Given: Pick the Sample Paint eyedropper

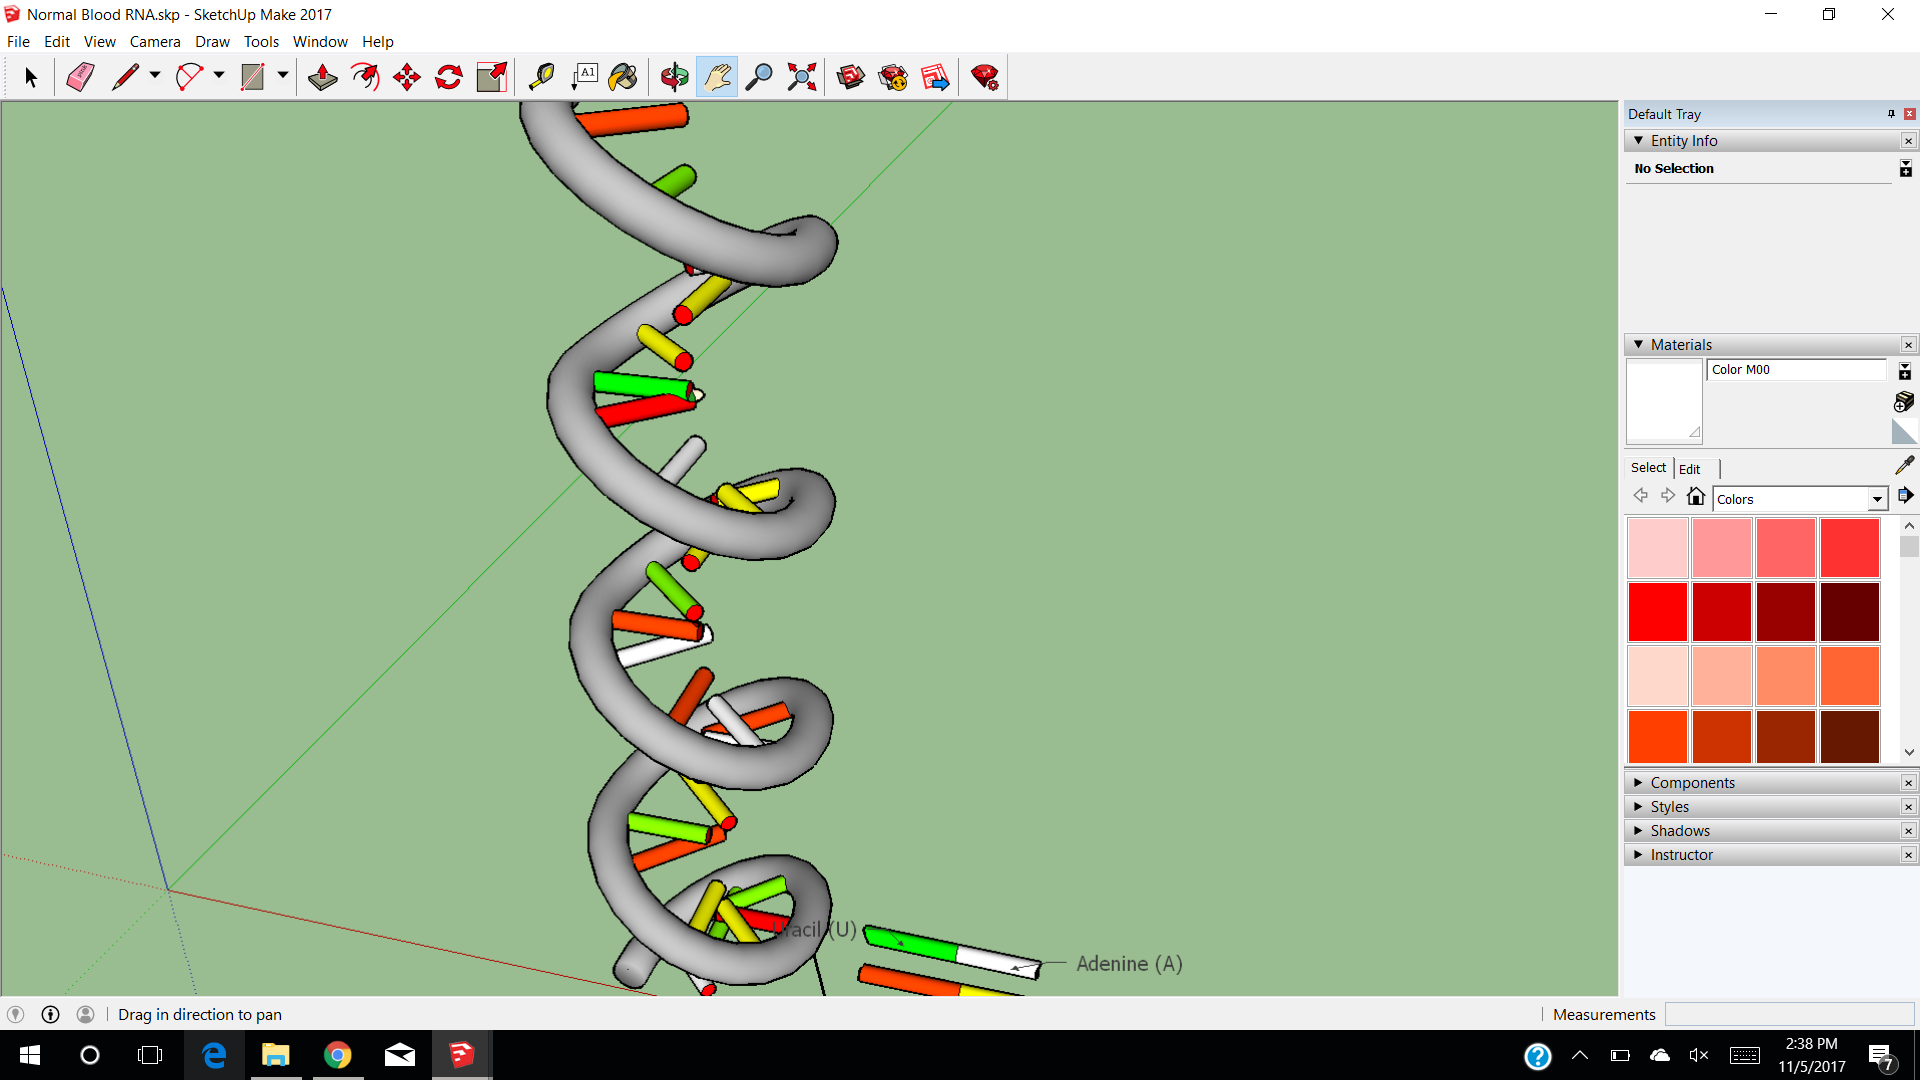Looking at the screenshot, I should coord(1904,466).
